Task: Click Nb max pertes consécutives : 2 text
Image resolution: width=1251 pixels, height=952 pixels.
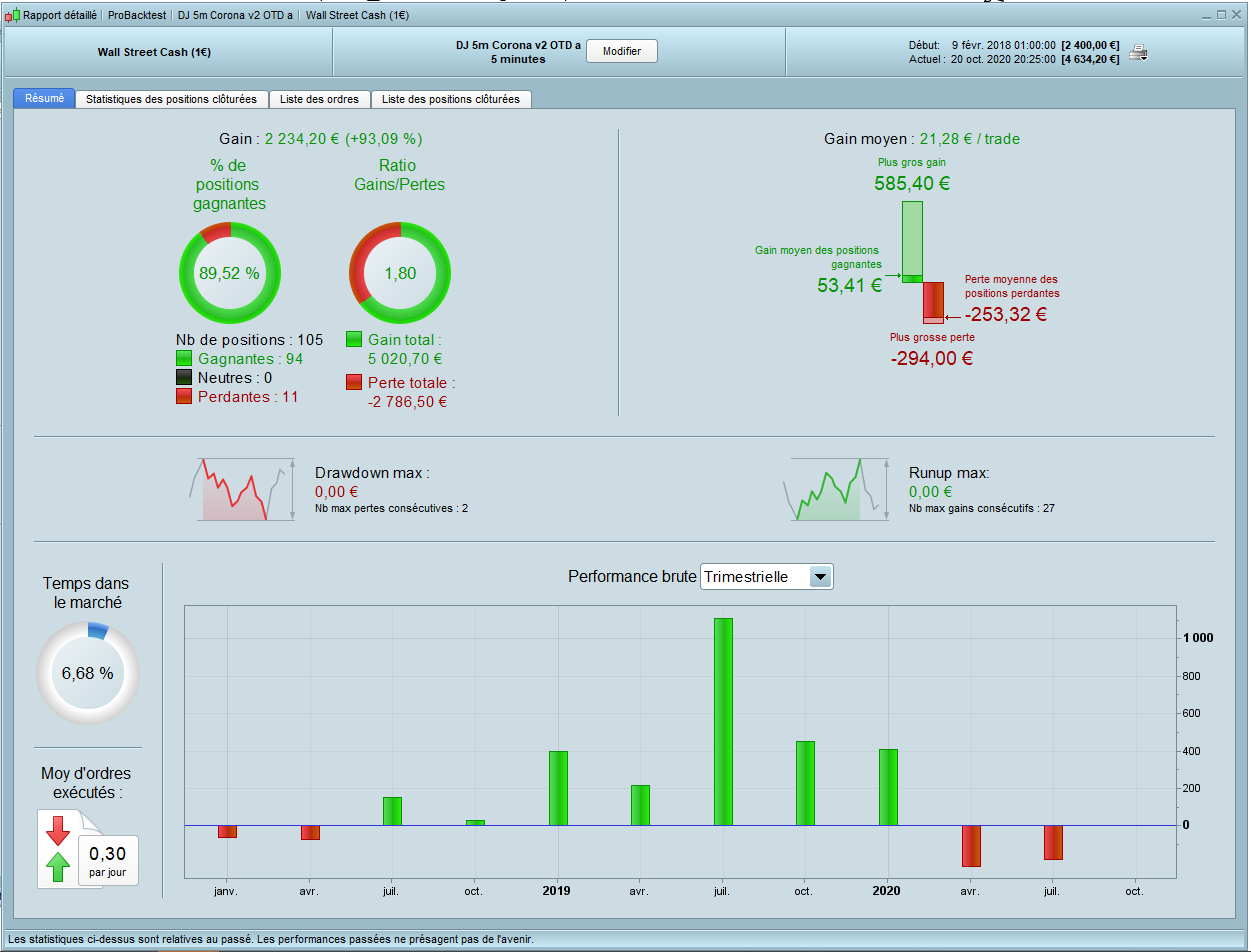Action: coord(391,508)
